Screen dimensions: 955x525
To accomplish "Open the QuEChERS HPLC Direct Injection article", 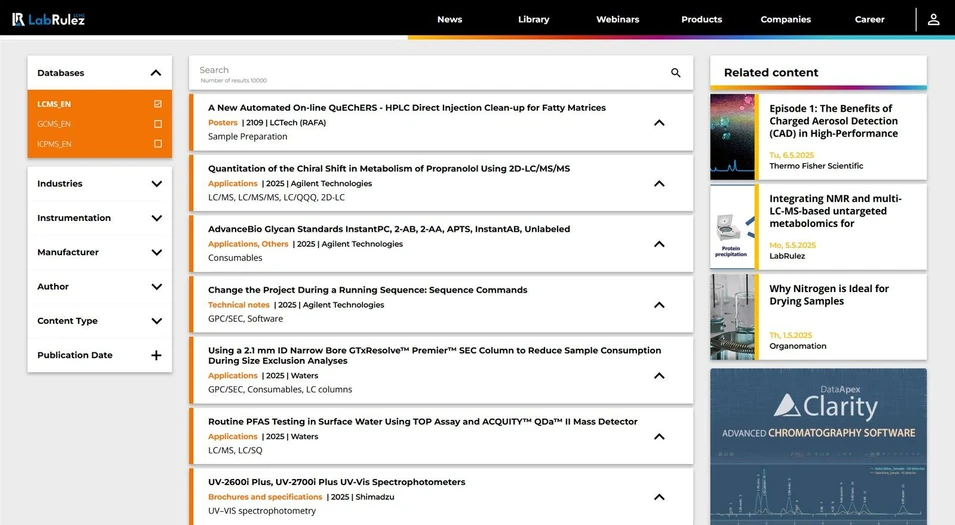I will point(407,108).
